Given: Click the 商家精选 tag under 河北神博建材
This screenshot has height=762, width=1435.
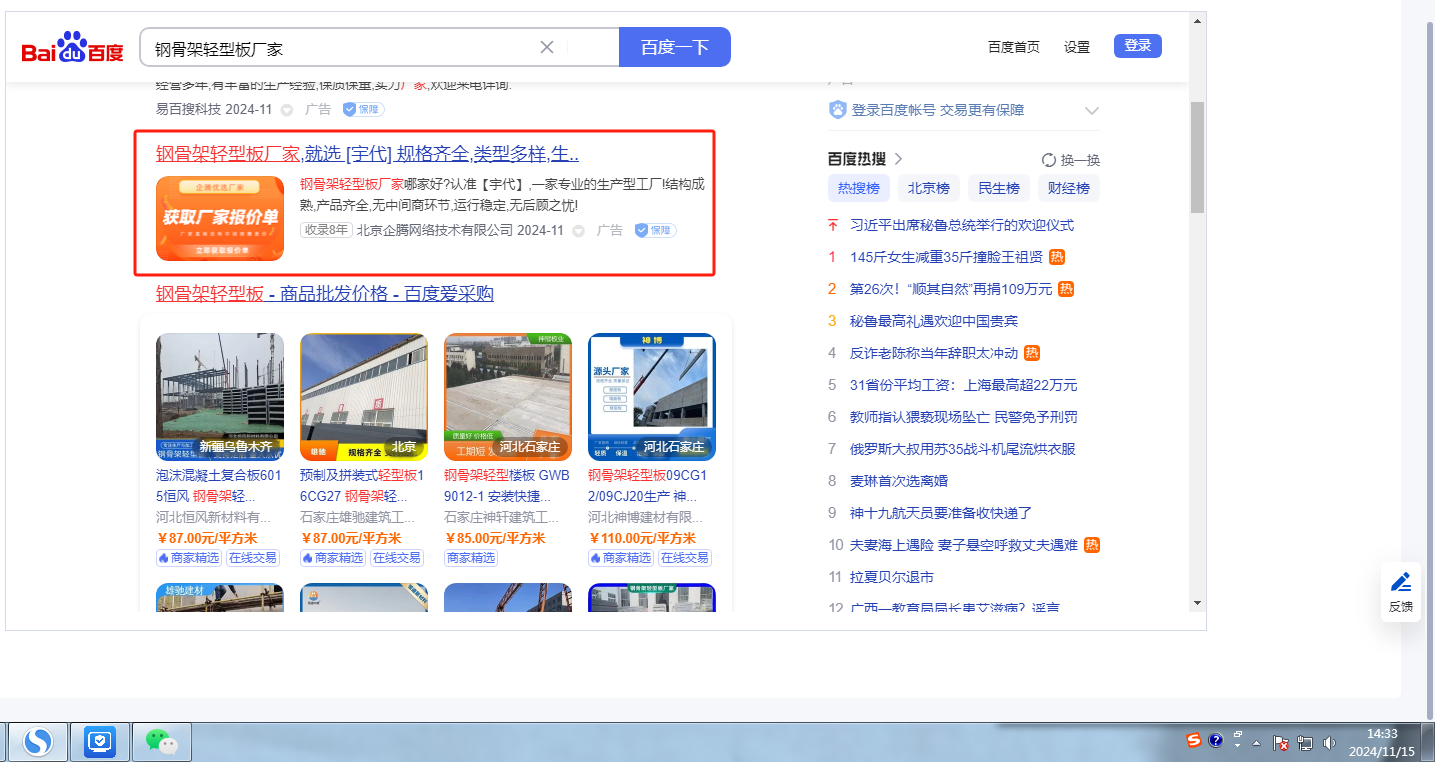Looking at the screenshot, I should 621,558.
